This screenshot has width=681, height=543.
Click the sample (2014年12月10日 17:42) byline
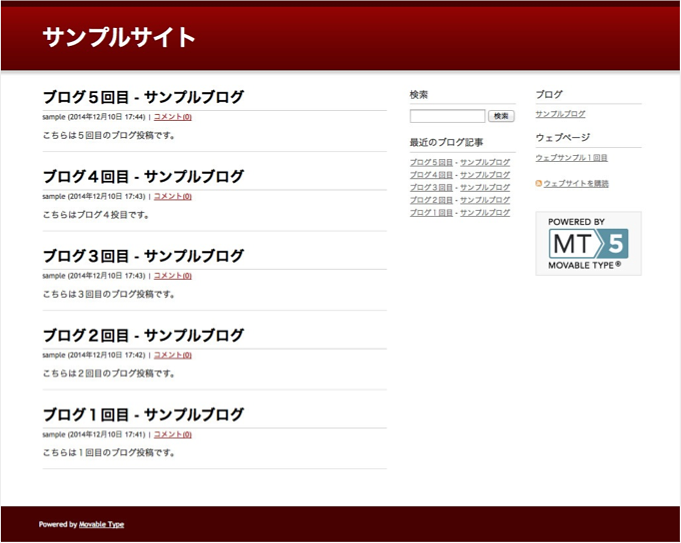[94, 355]
